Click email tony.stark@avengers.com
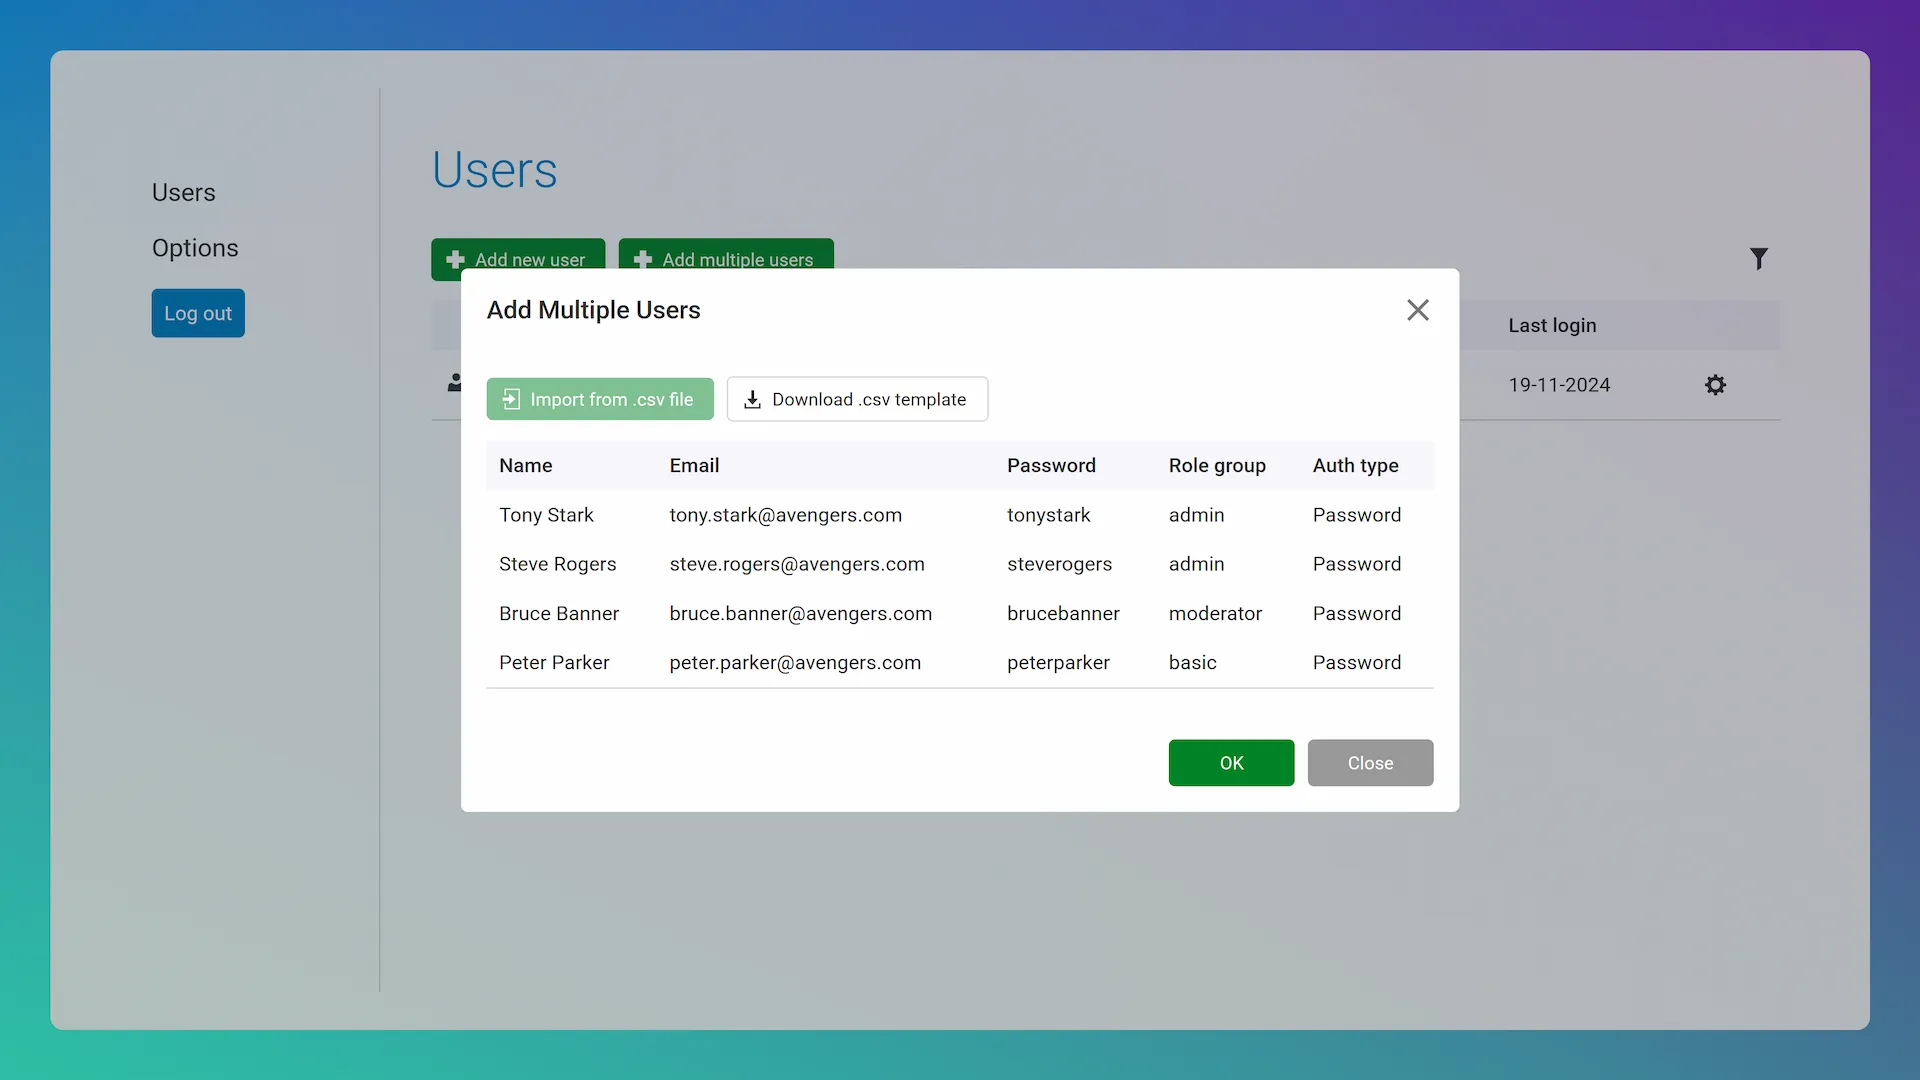The width and height of the screenshot is (1920, 1080). pyautogui.click(x=785, y=515)
